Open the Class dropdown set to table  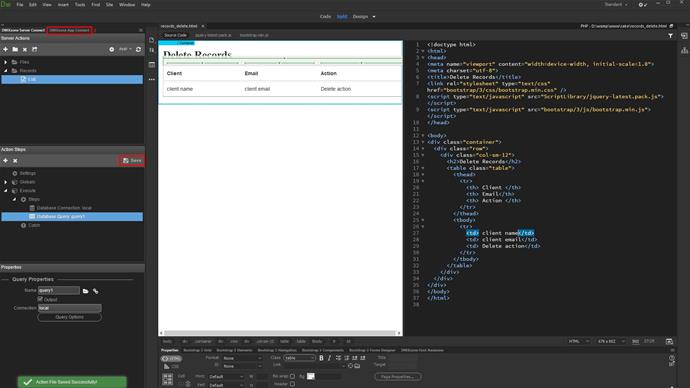[299, 358]
